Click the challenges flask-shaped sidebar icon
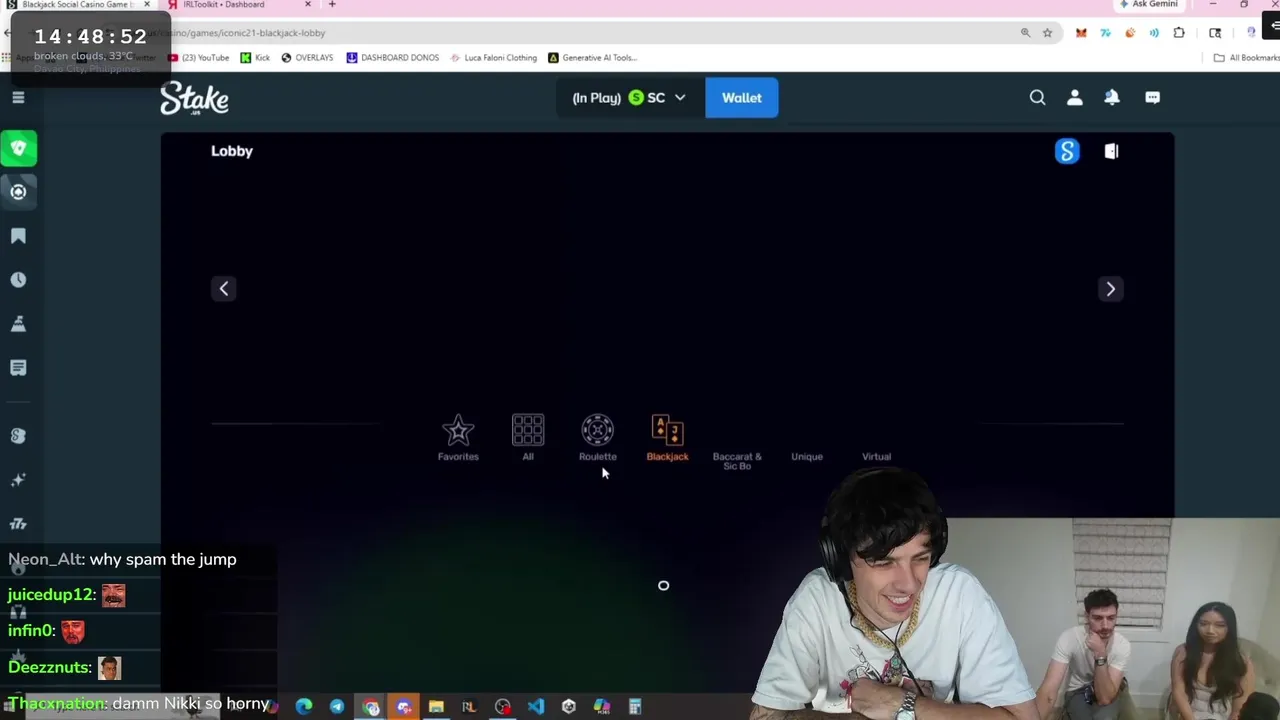Image resolution: width=1280 pixels, height=720 pixels. 18,324
